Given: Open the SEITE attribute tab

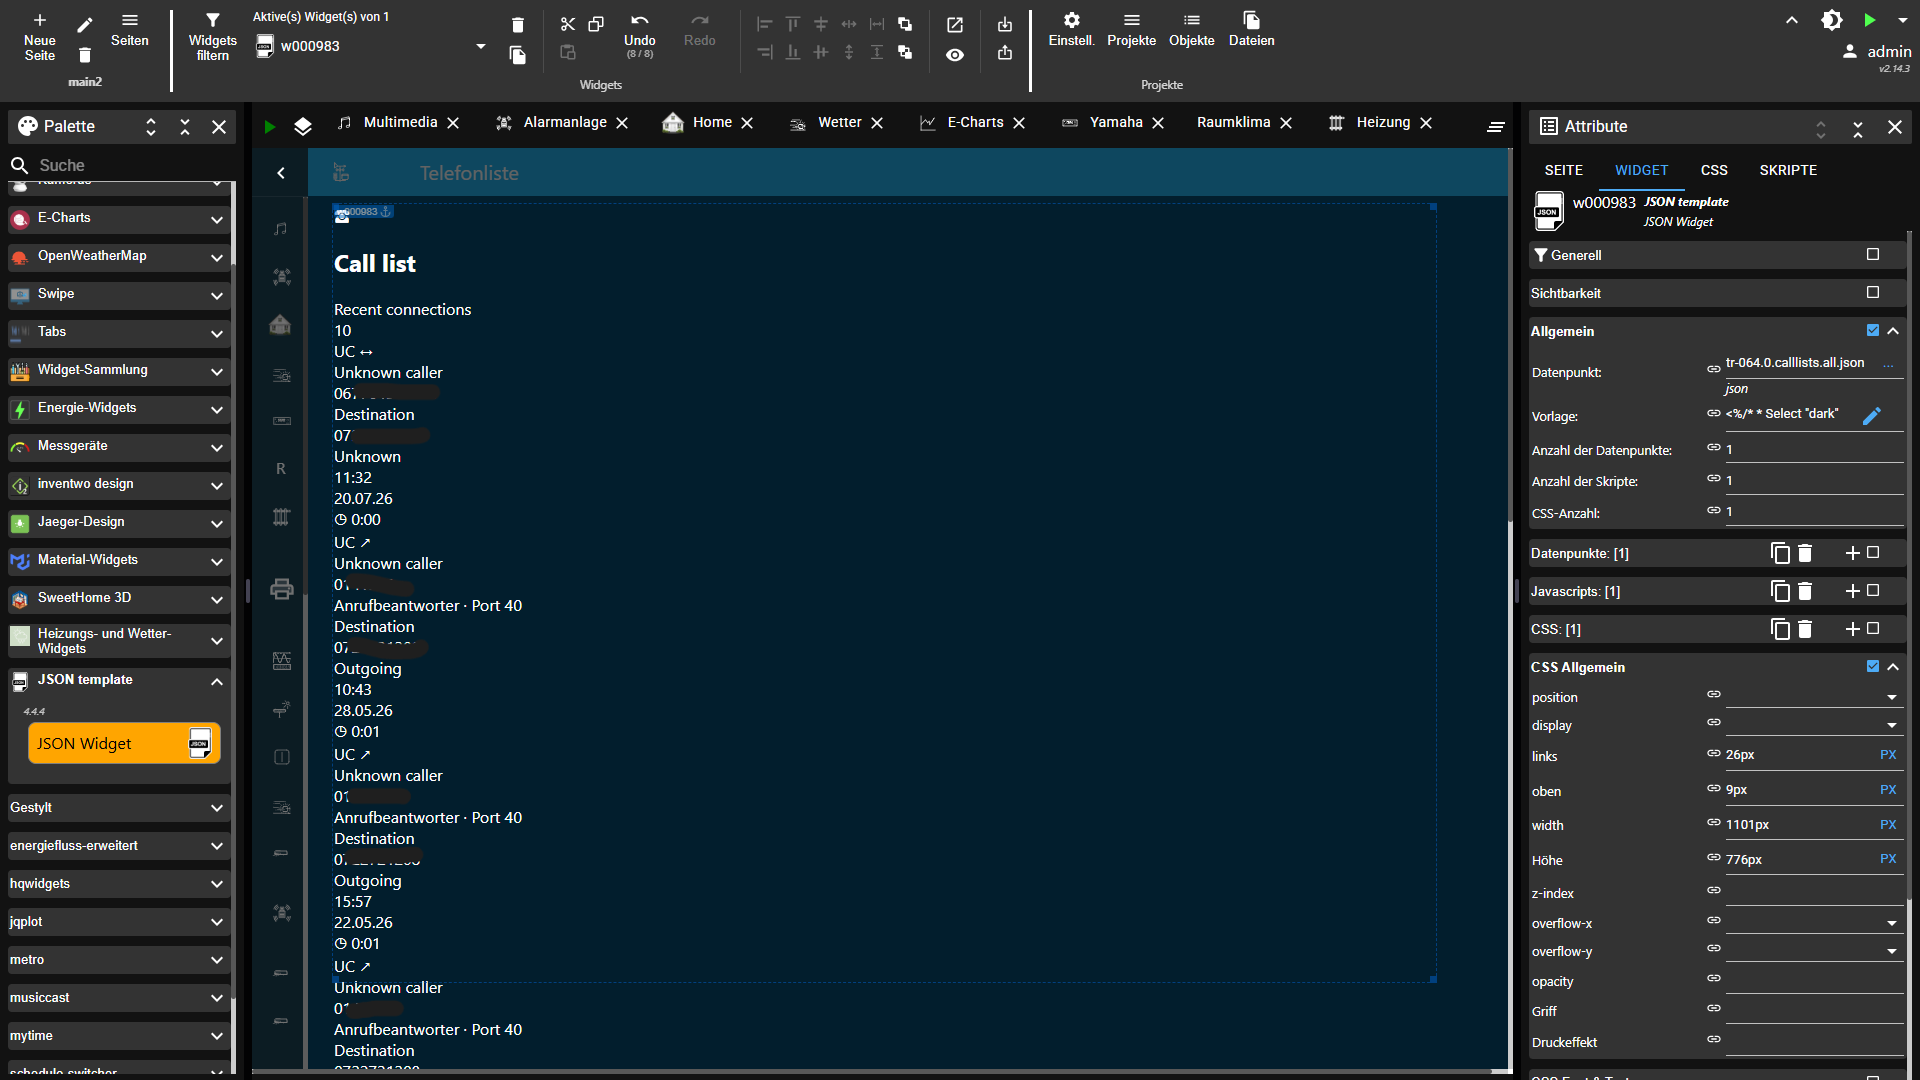Looking at the screenshot, I should [1564, 170].
